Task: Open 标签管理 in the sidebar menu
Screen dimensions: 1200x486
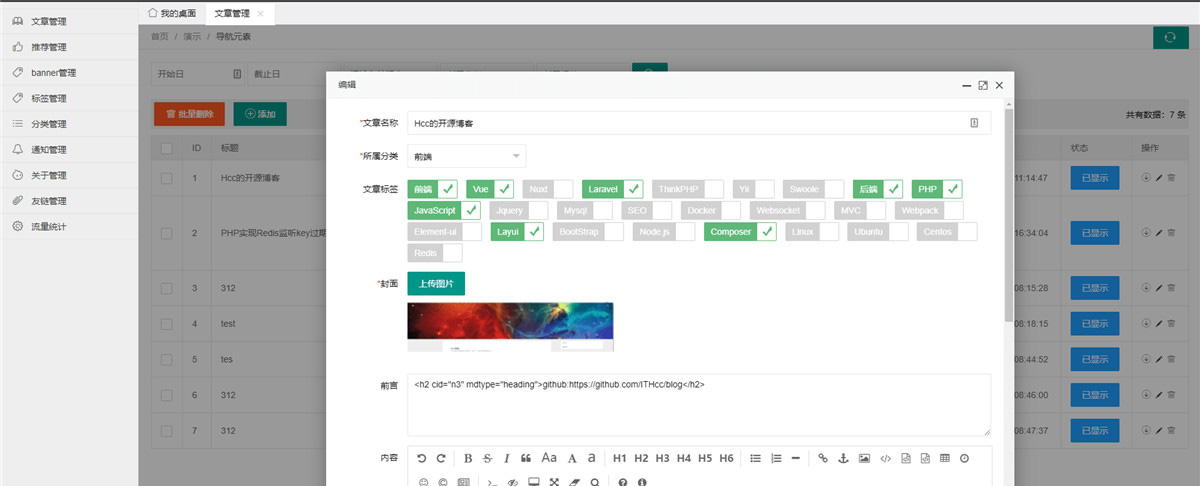Action: tap(48, 98)
